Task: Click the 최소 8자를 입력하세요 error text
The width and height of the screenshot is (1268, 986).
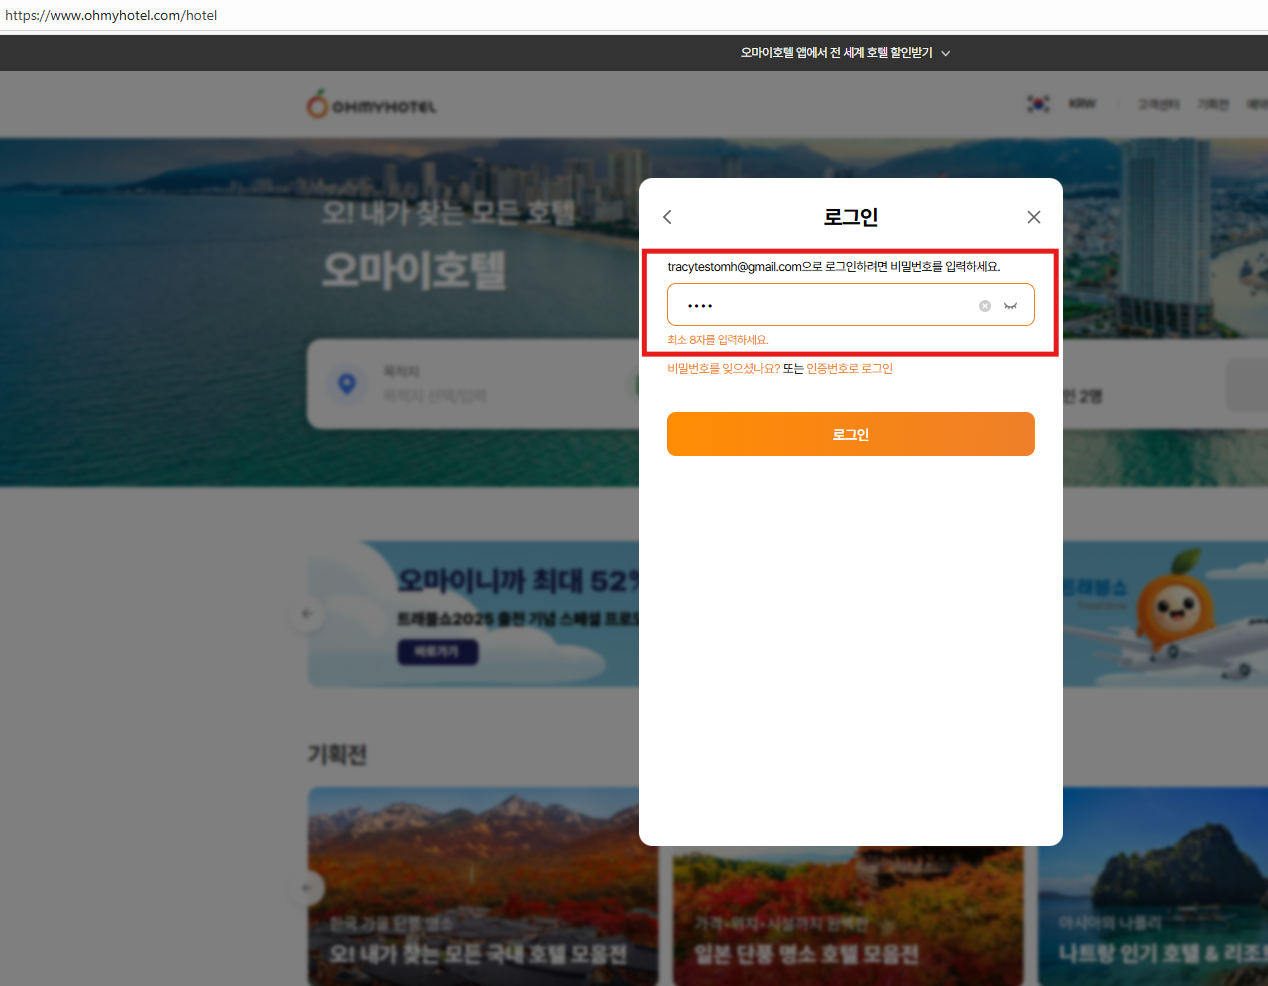Action: [x=718, y=340]
